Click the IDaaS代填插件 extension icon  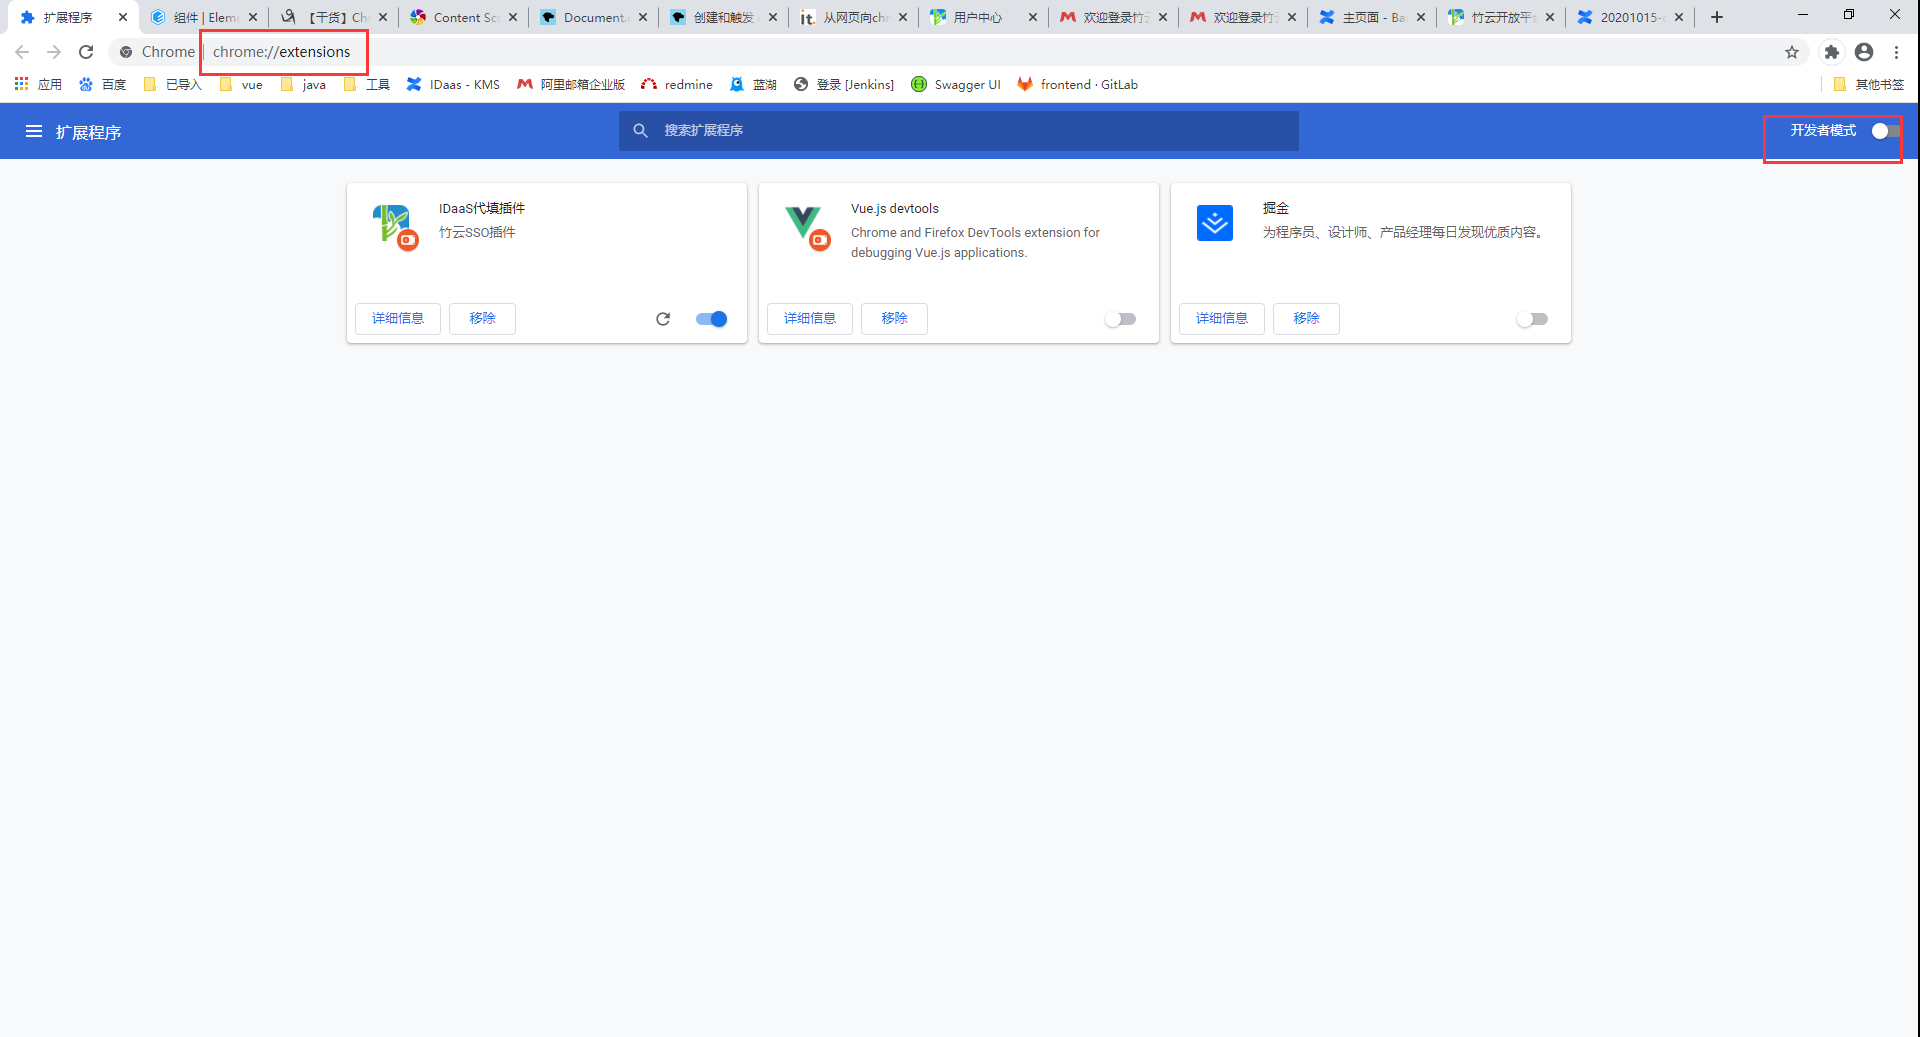coord(396,227)
